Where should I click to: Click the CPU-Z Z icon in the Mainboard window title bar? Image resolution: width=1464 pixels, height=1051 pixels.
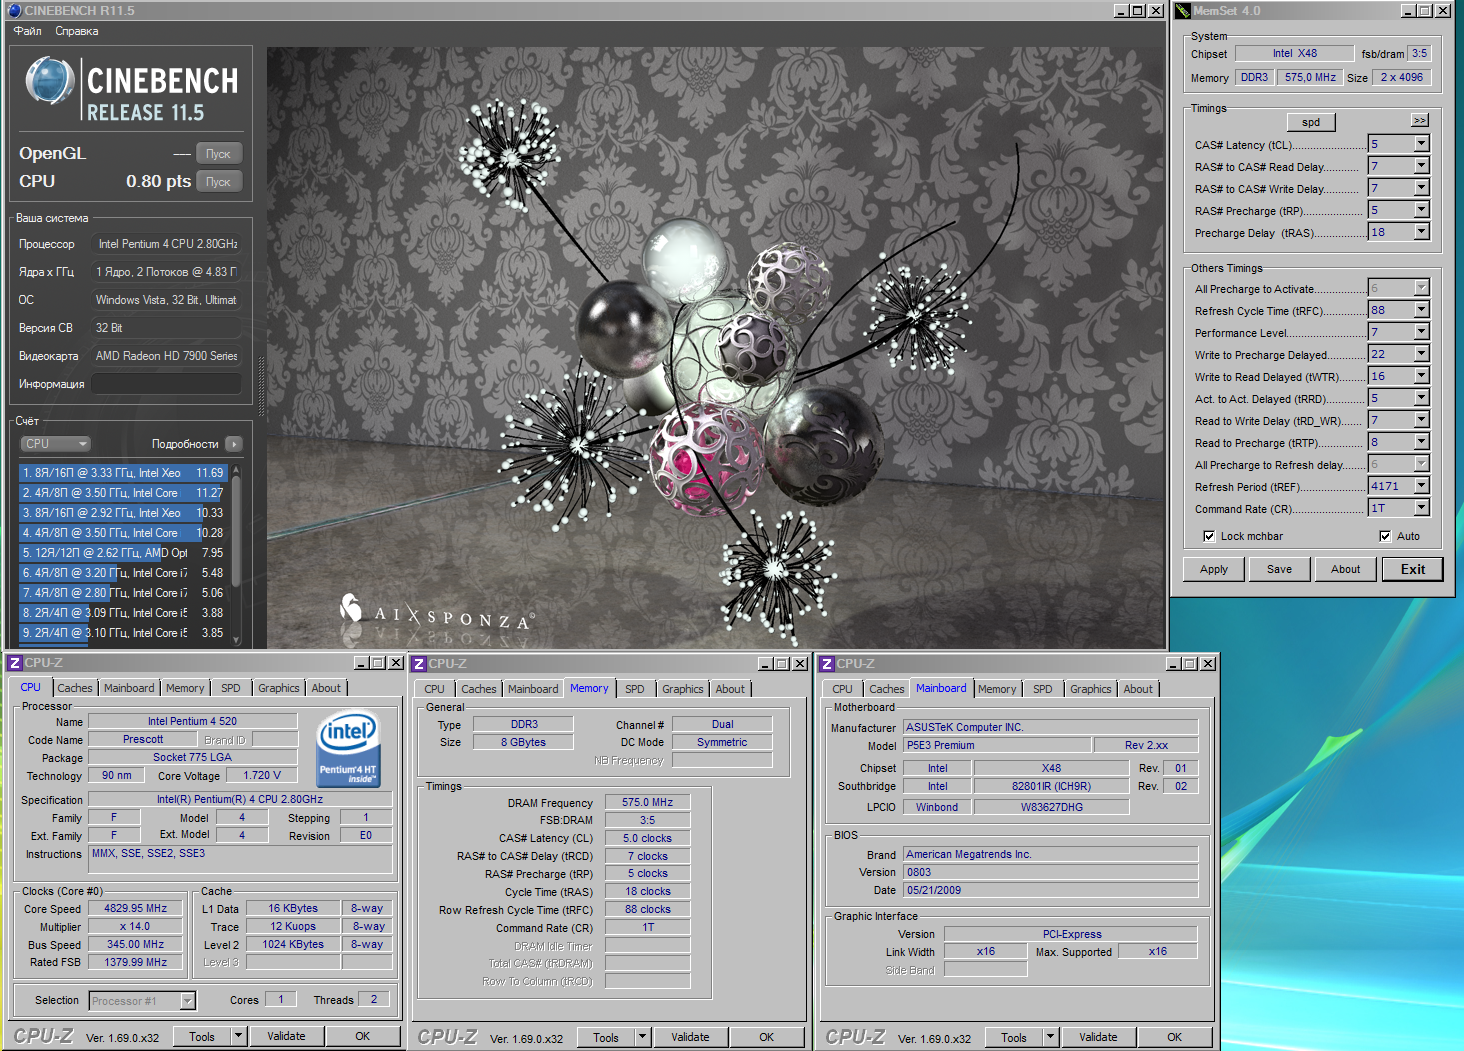(x=827, y=663)
